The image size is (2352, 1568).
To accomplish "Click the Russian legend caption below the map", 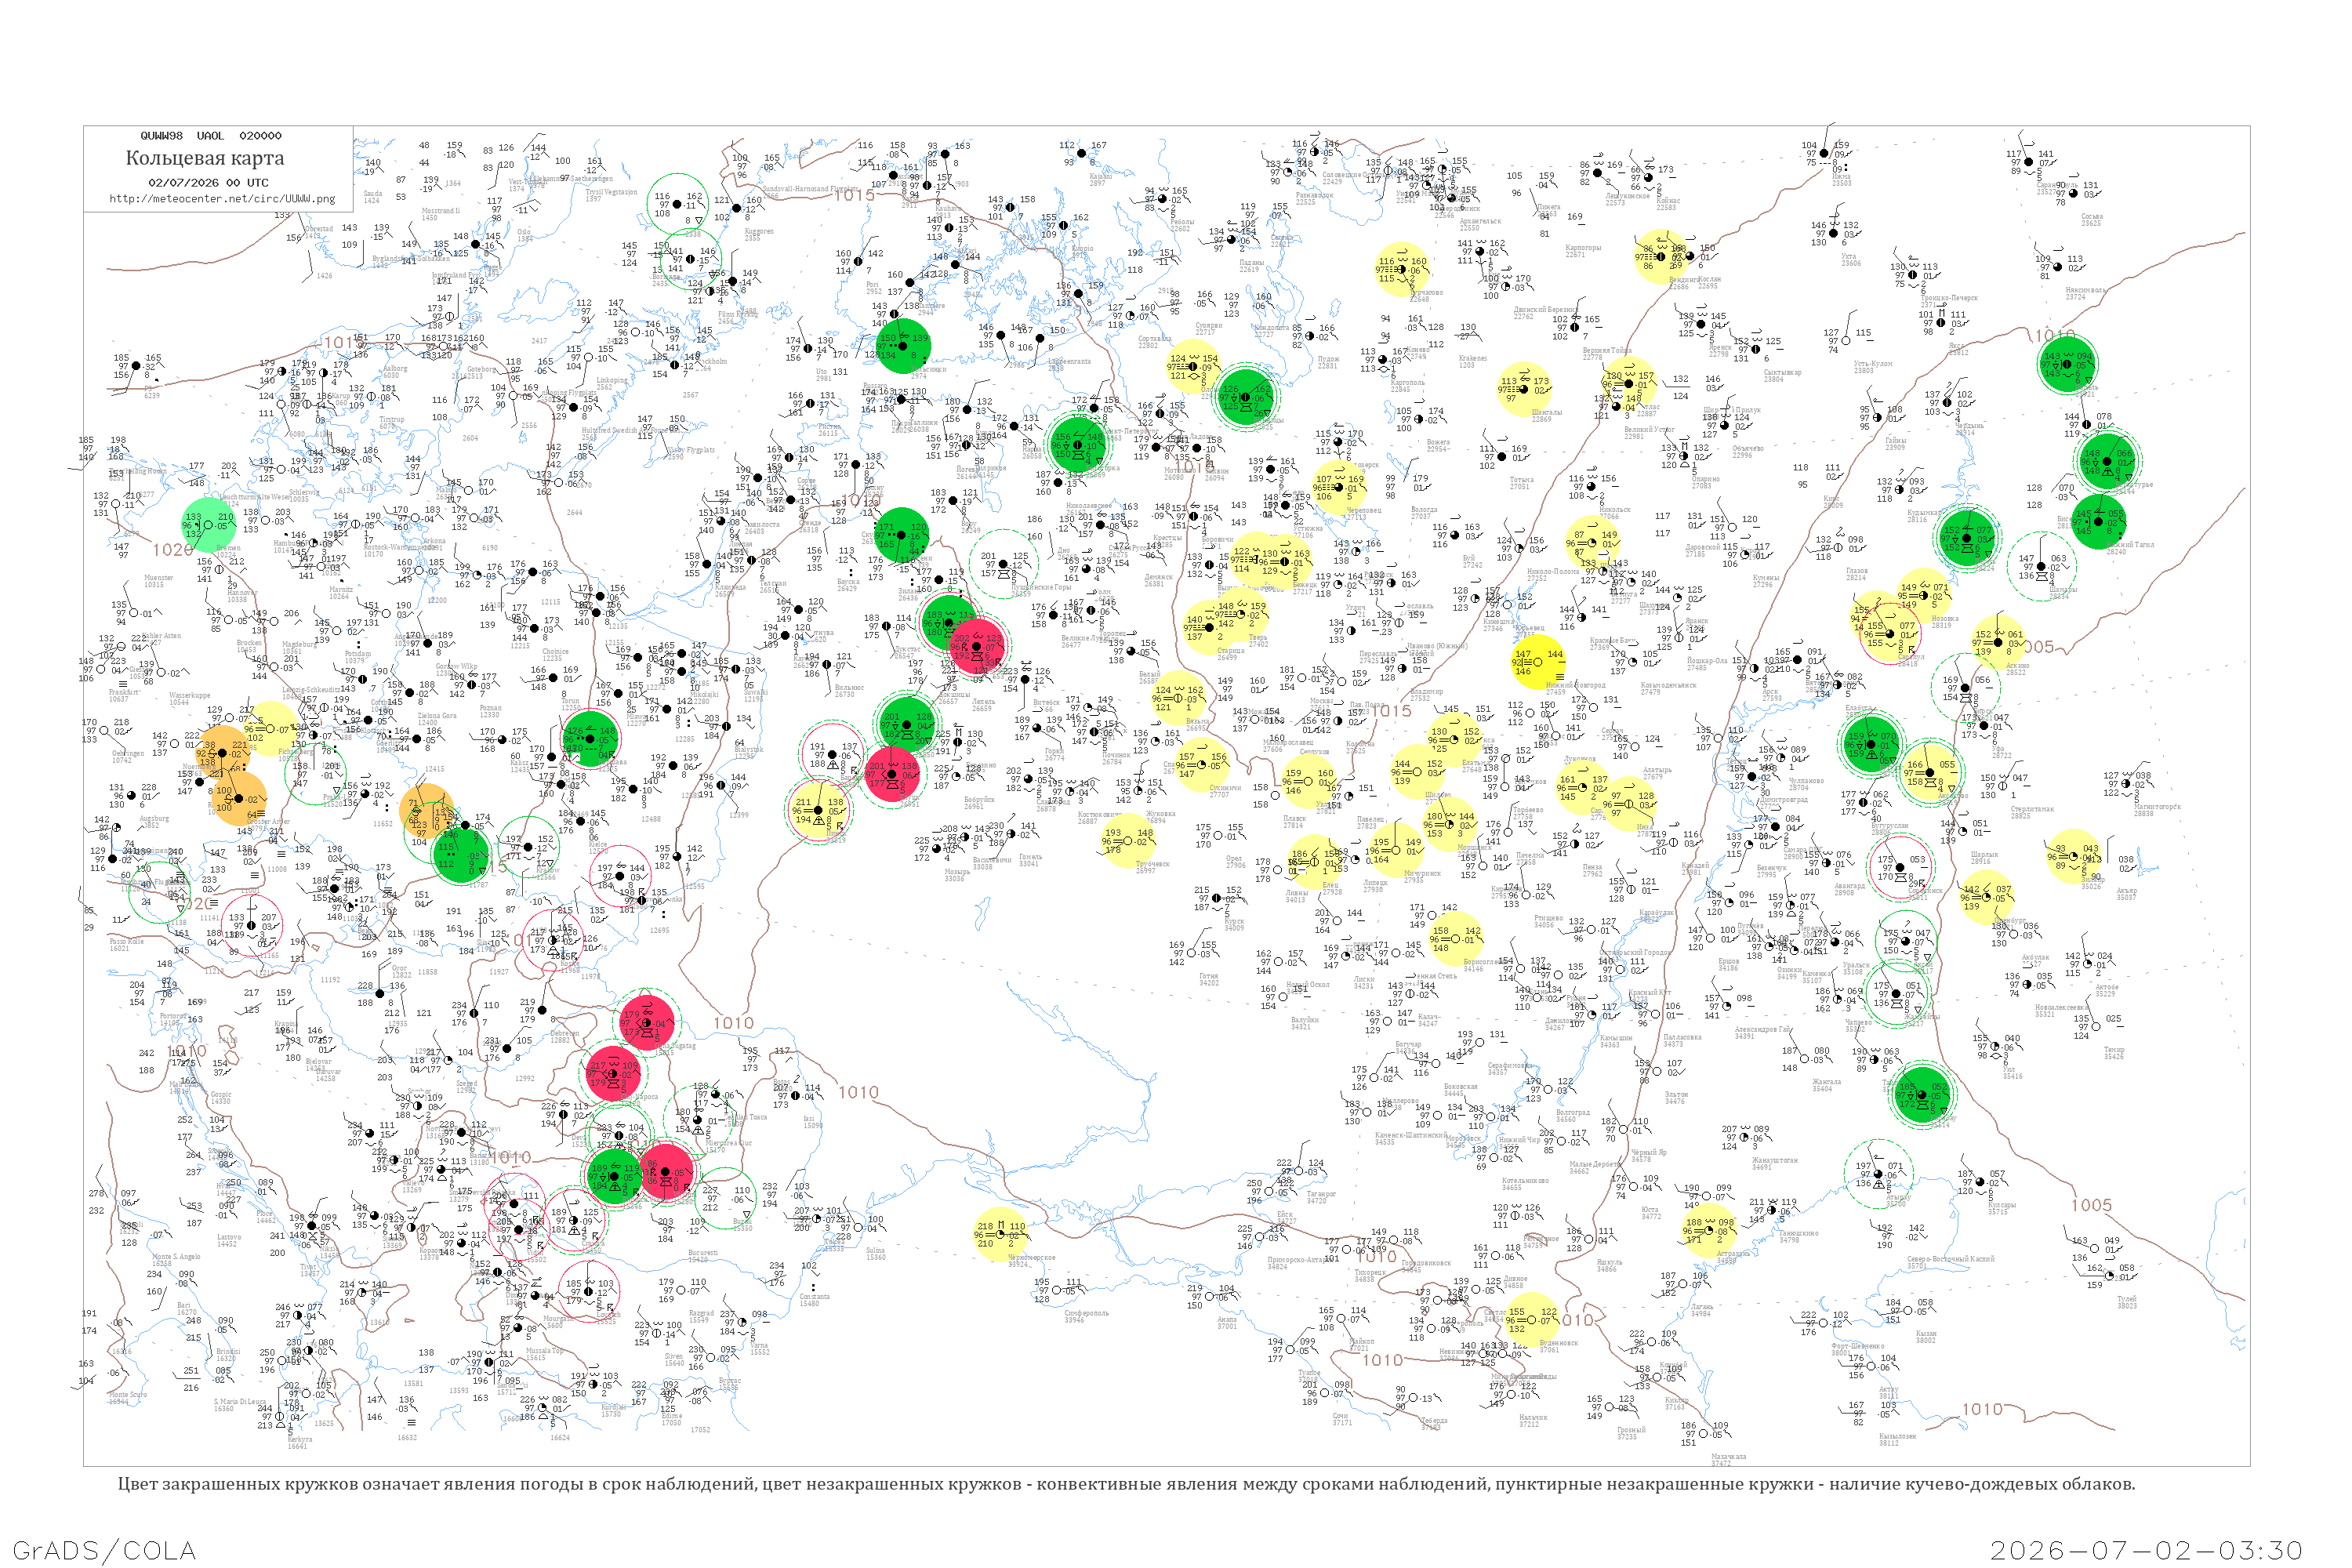I will (x=1126, y=1484).
